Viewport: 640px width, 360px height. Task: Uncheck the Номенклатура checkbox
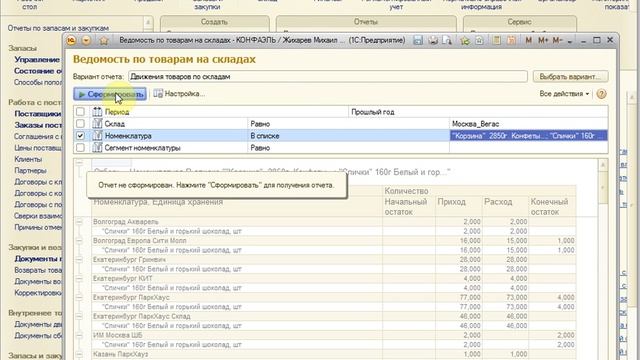coord(80,136)
